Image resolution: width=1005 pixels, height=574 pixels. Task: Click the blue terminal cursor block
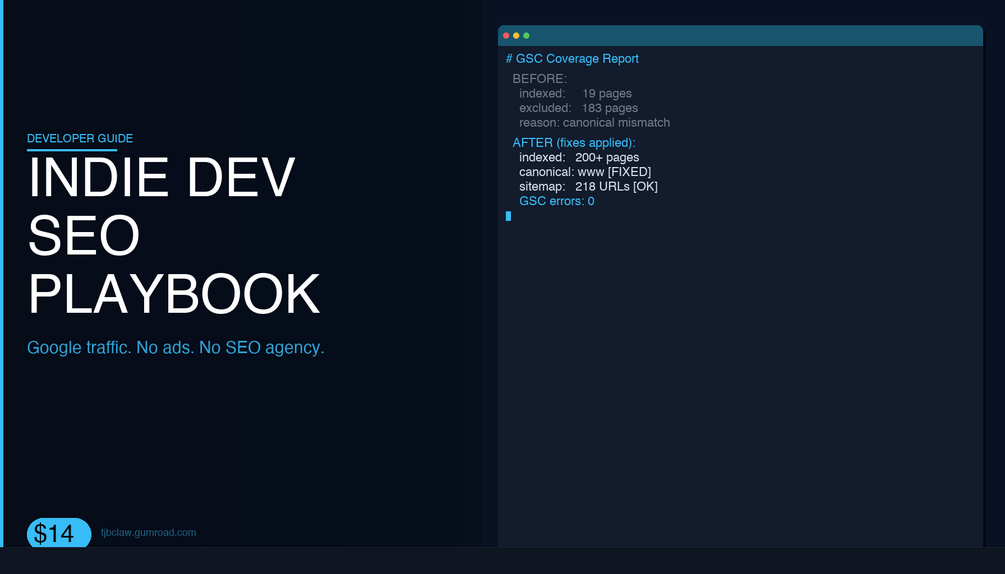508,217
